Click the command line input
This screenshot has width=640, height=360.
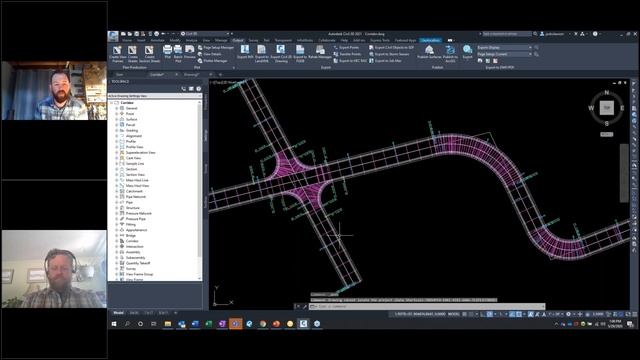coord(427,306)
